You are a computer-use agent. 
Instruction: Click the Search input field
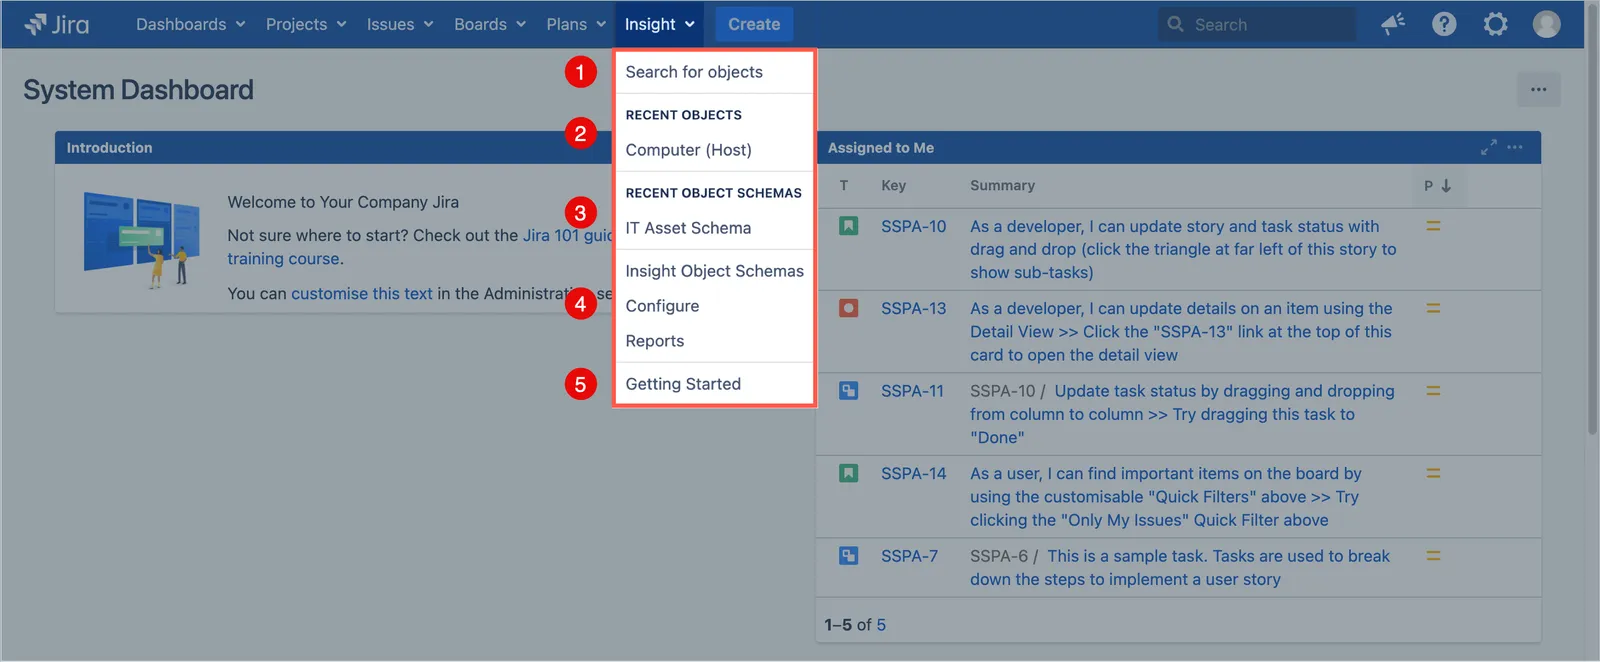click(1257, 24)
